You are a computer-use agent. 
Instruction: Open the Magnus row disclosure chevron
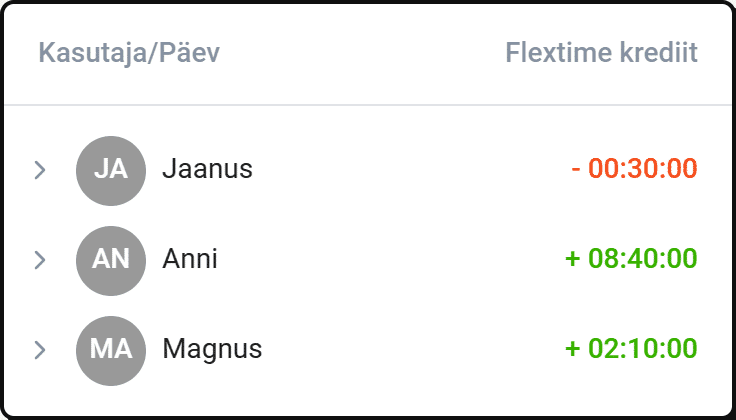point(40,350)
